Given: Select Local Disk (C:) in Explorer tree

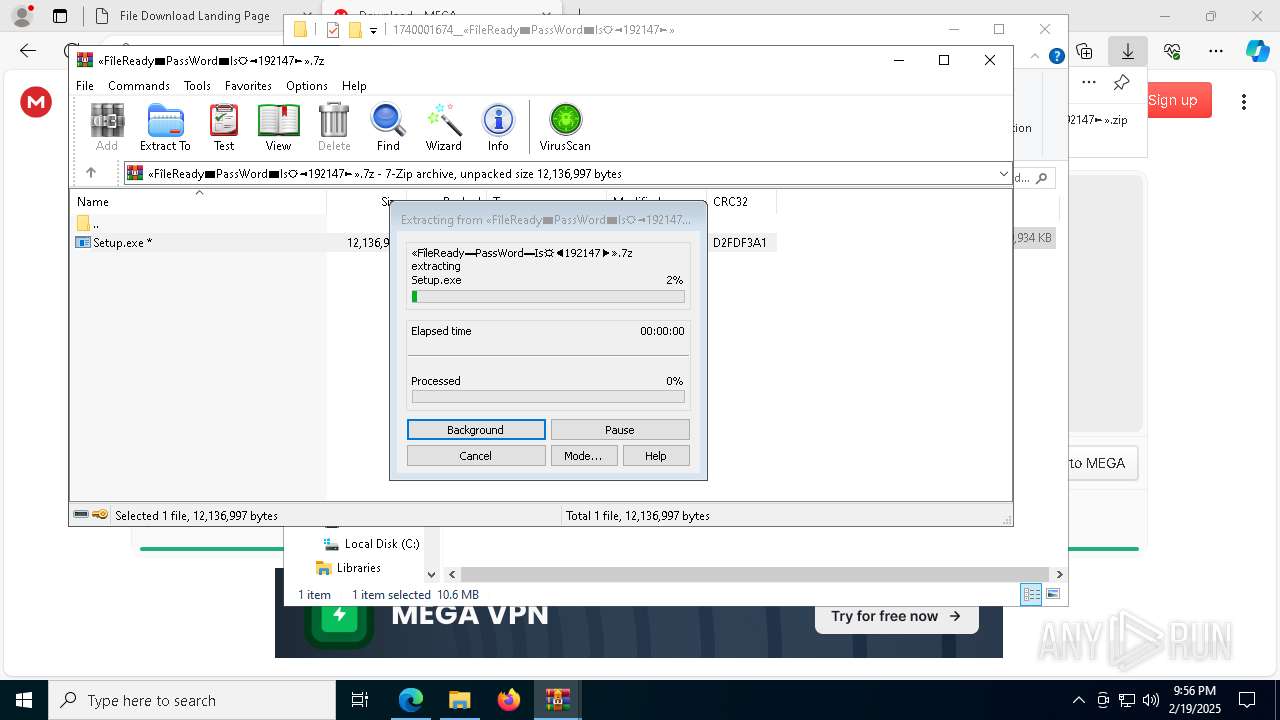Looking at the screenshot, I should (x=371, y=544).
